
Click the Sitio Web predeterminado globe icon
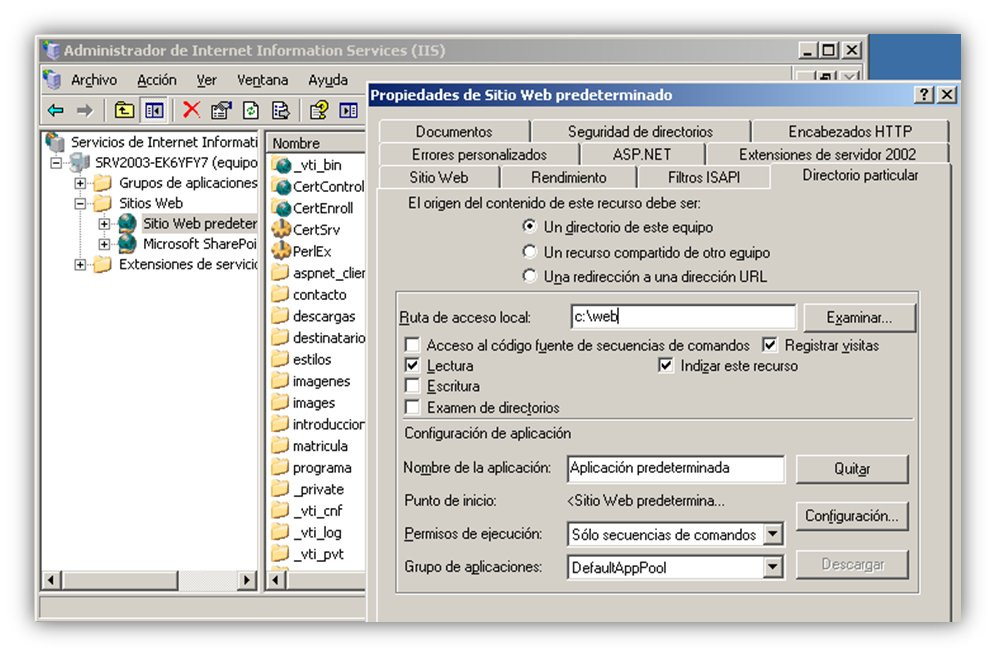(x=128, y=223)
